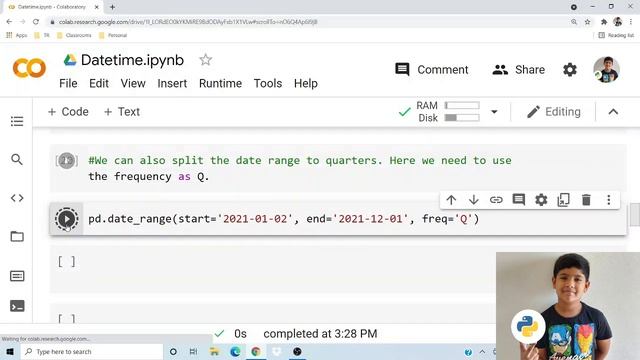This screenshot has width=640, height=360.
Task: Mirror cell in tab icon
Action: 563,200
